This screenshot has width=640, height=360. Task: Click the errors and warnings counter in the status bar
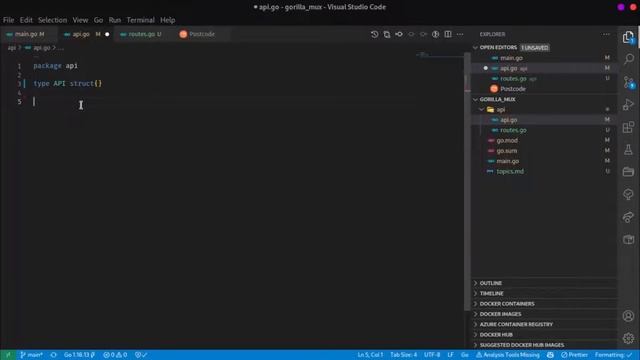[115, 355]
